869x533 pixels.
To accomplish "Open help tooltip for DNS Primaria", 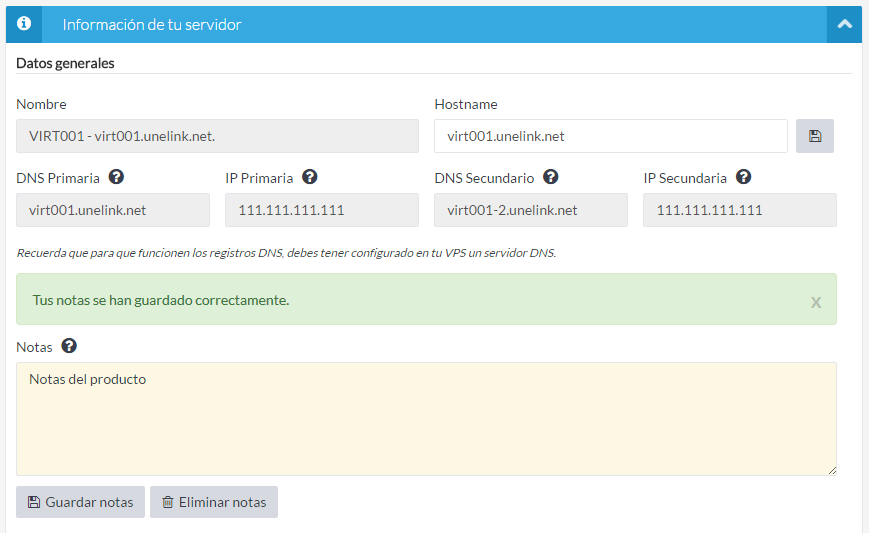I will coord(116,177).
